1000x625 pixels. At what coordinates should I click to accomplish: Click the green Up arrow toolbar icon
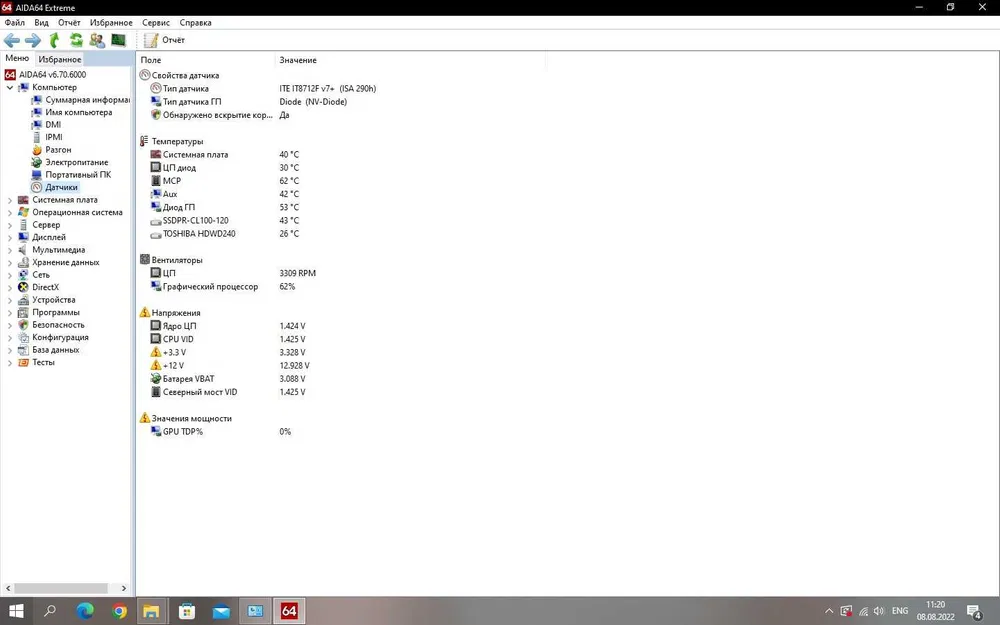click(54, 40)
